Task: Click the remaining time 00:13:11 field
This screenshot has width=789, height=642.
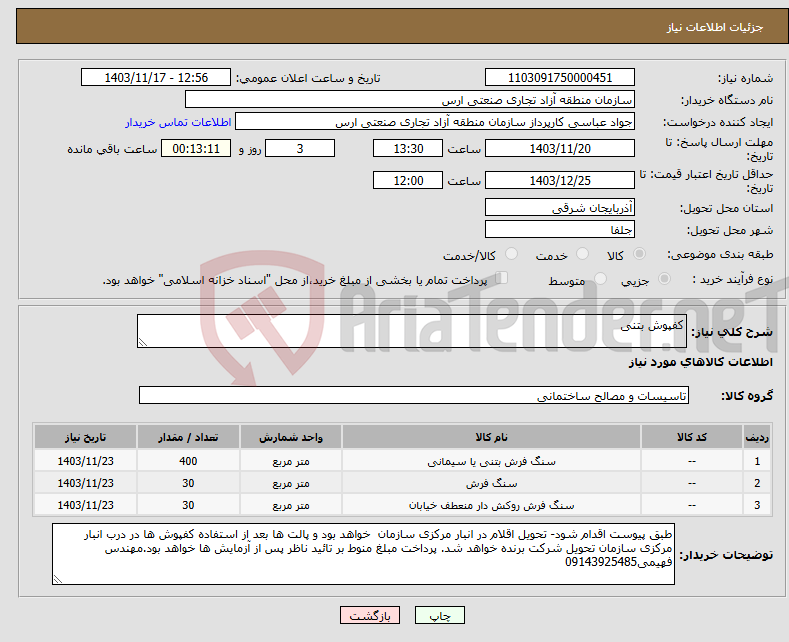Action: pyautogui.click(x=196, y=148)
